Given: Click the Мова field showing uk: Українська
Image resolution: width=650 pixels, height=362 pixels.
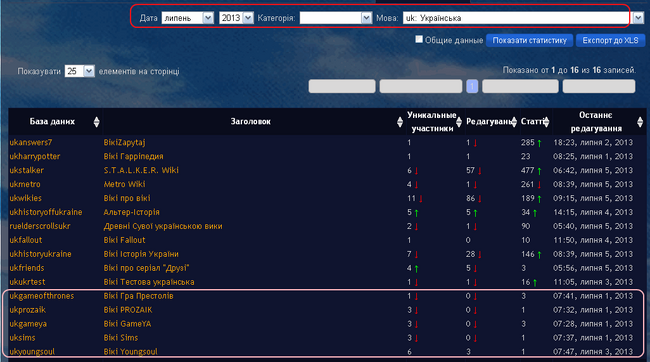Looking at the screenshot, I should (x=516, y=18).
